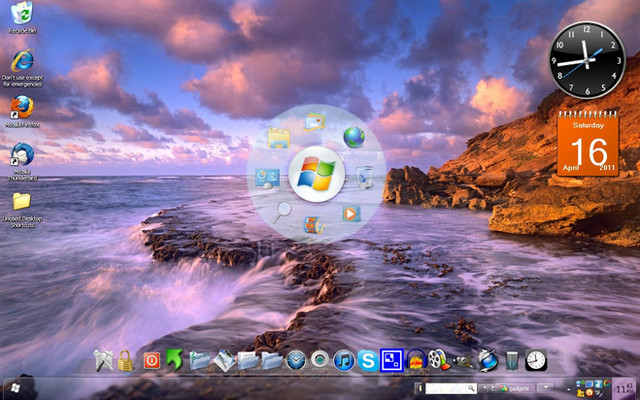Image resolution: width=640 pixels, height=400 pixels.
Task: Click the silver webcam icon in the dock
Action: tap(320, 360)
